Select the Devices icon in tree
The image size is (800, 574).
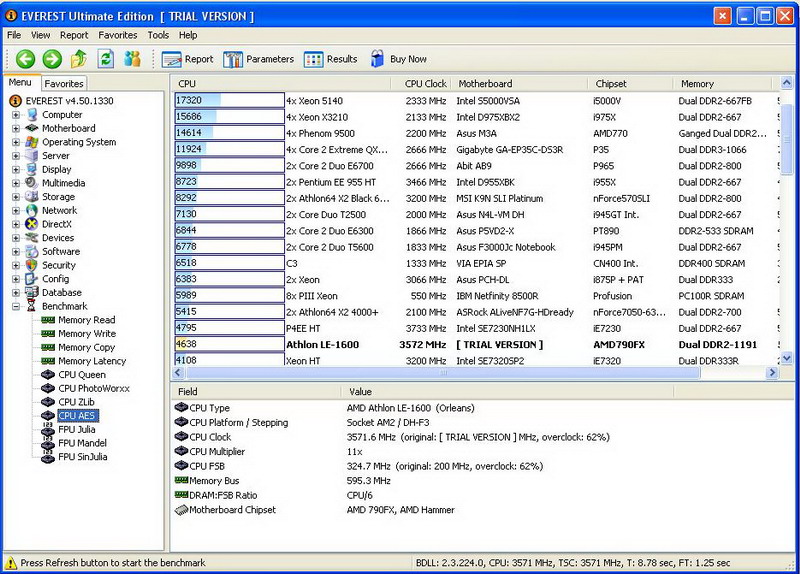click(x=32, y=238)
